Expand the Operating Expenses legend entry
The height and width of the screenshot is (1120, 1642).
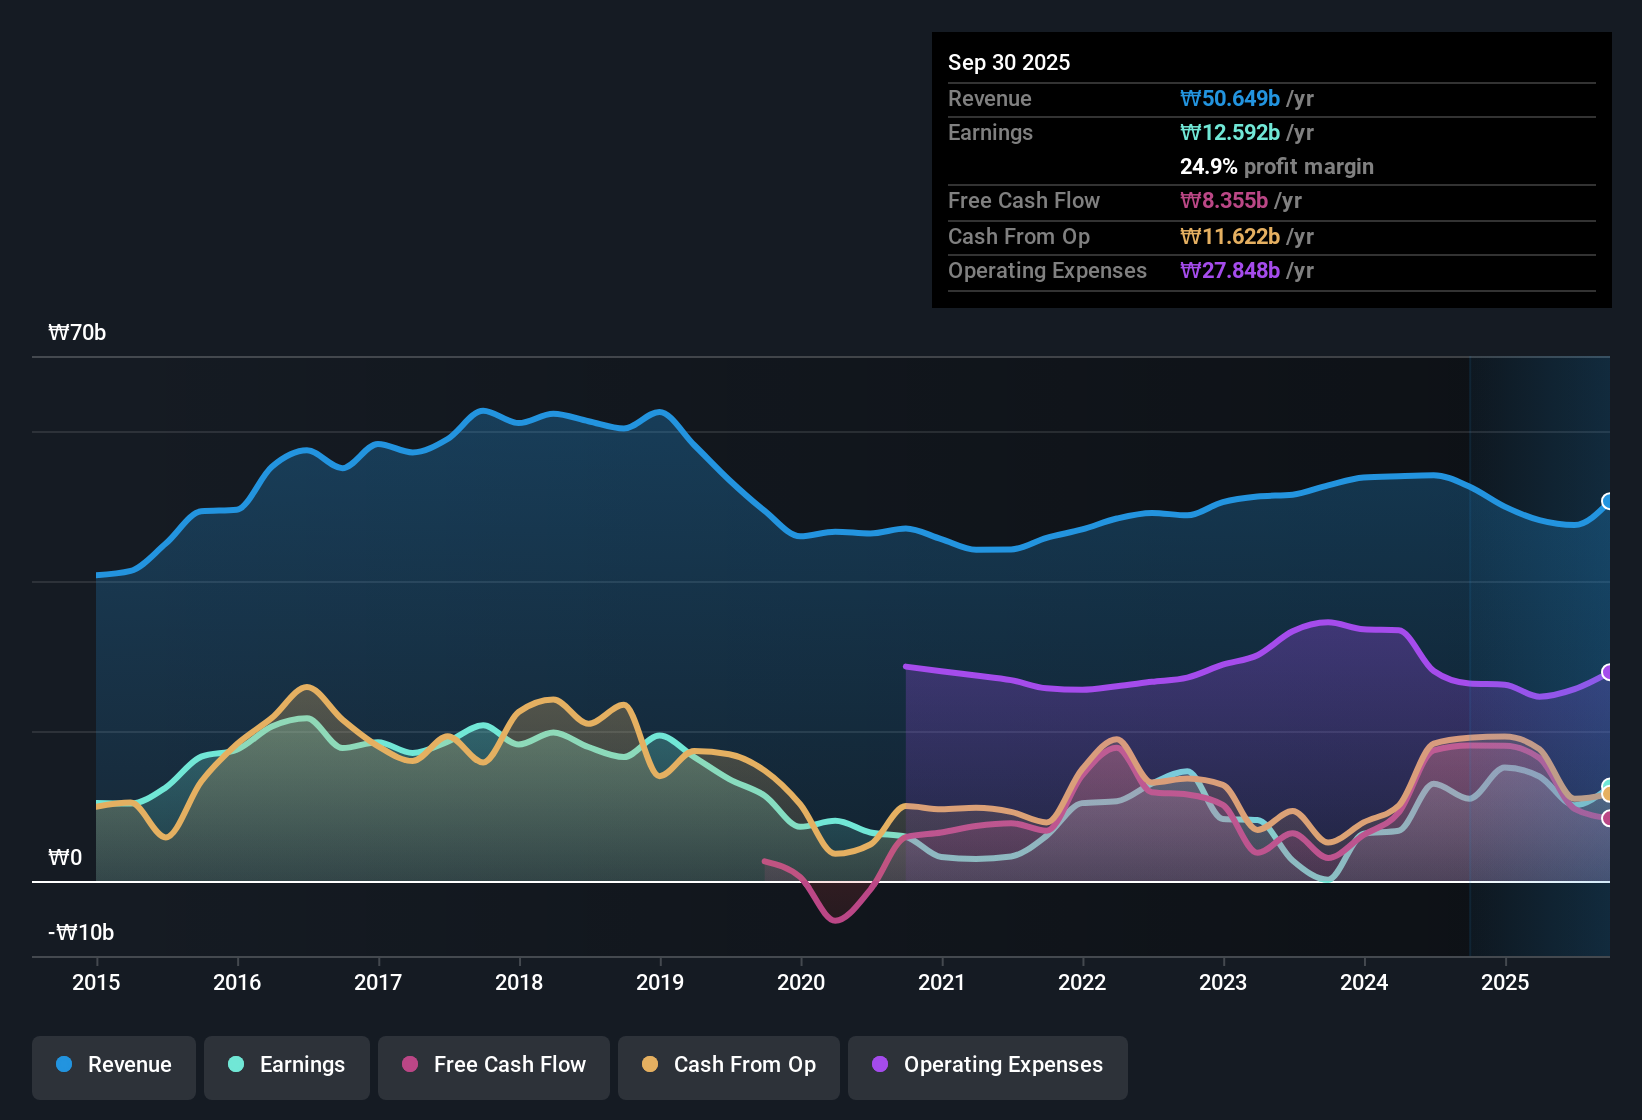point(988,1066)
